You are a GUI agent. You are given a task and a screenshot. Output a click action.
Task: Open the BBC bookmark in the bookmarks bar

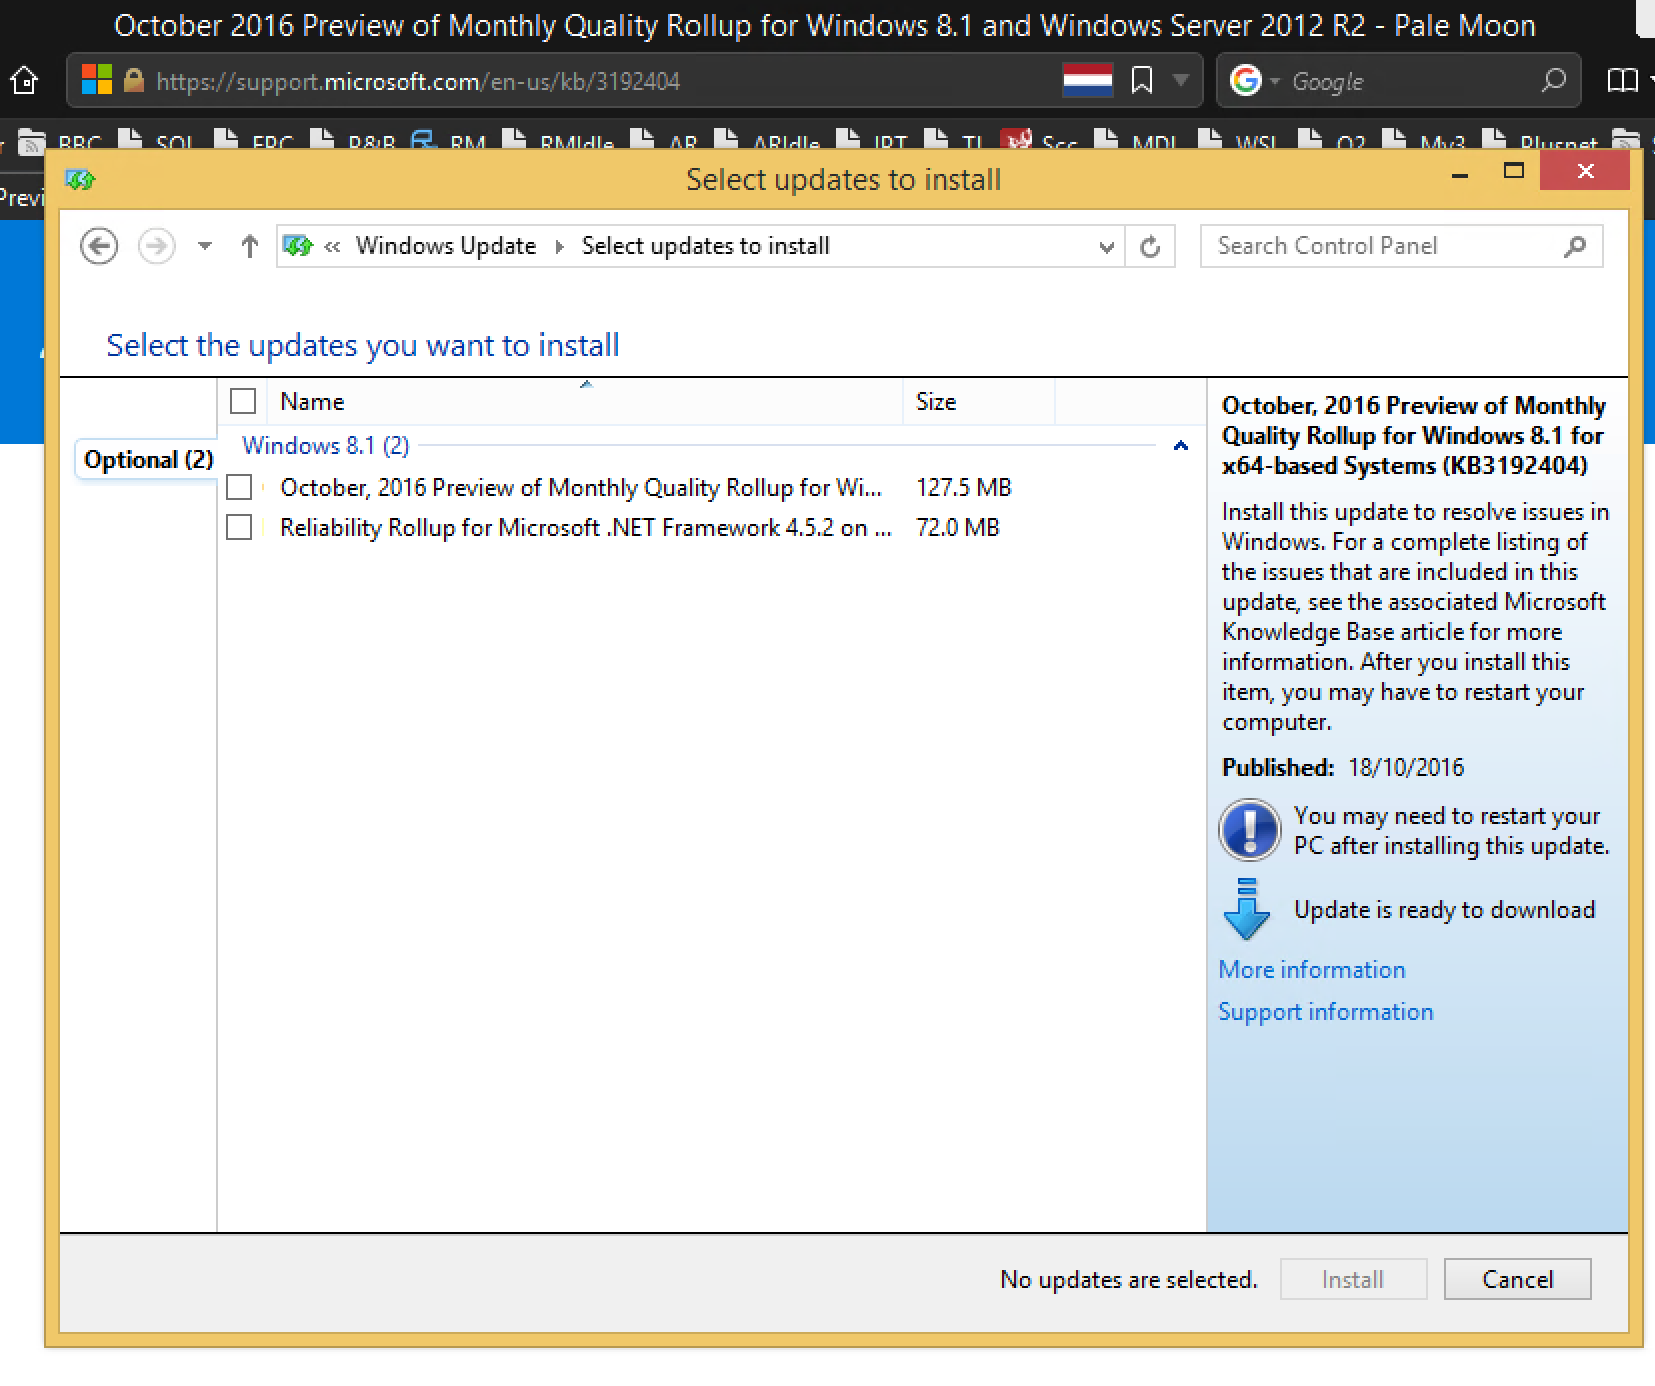point(60,142)
